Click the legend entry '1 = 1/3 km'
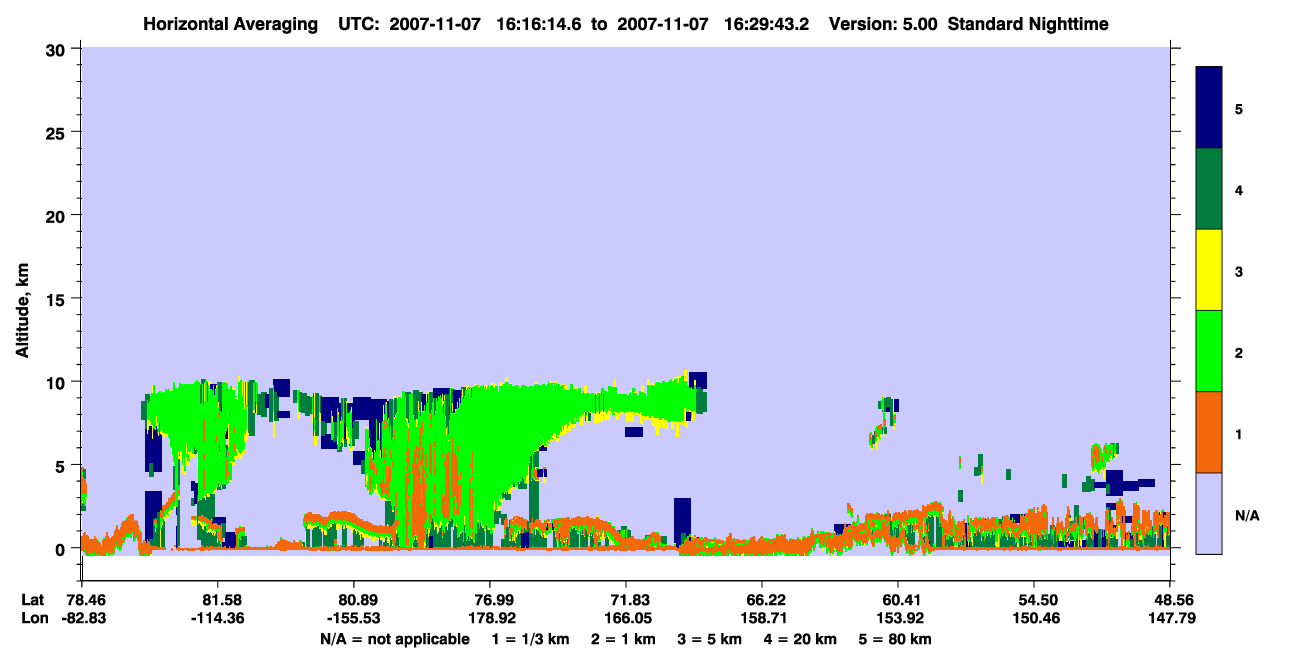Viewport: 1300px width, 667px height. click(x=531, y=639)
